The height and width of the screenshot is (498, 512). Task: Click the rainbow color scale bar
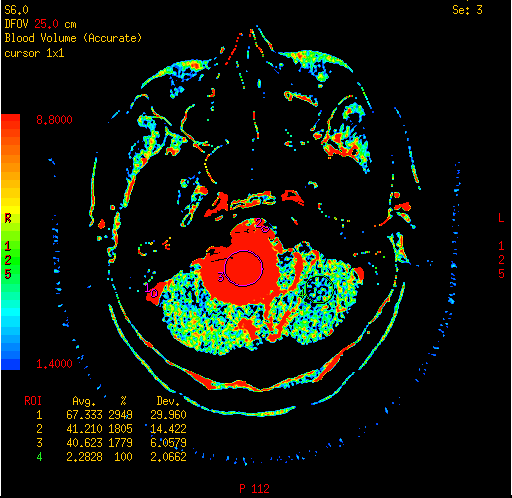pos(10,242)
